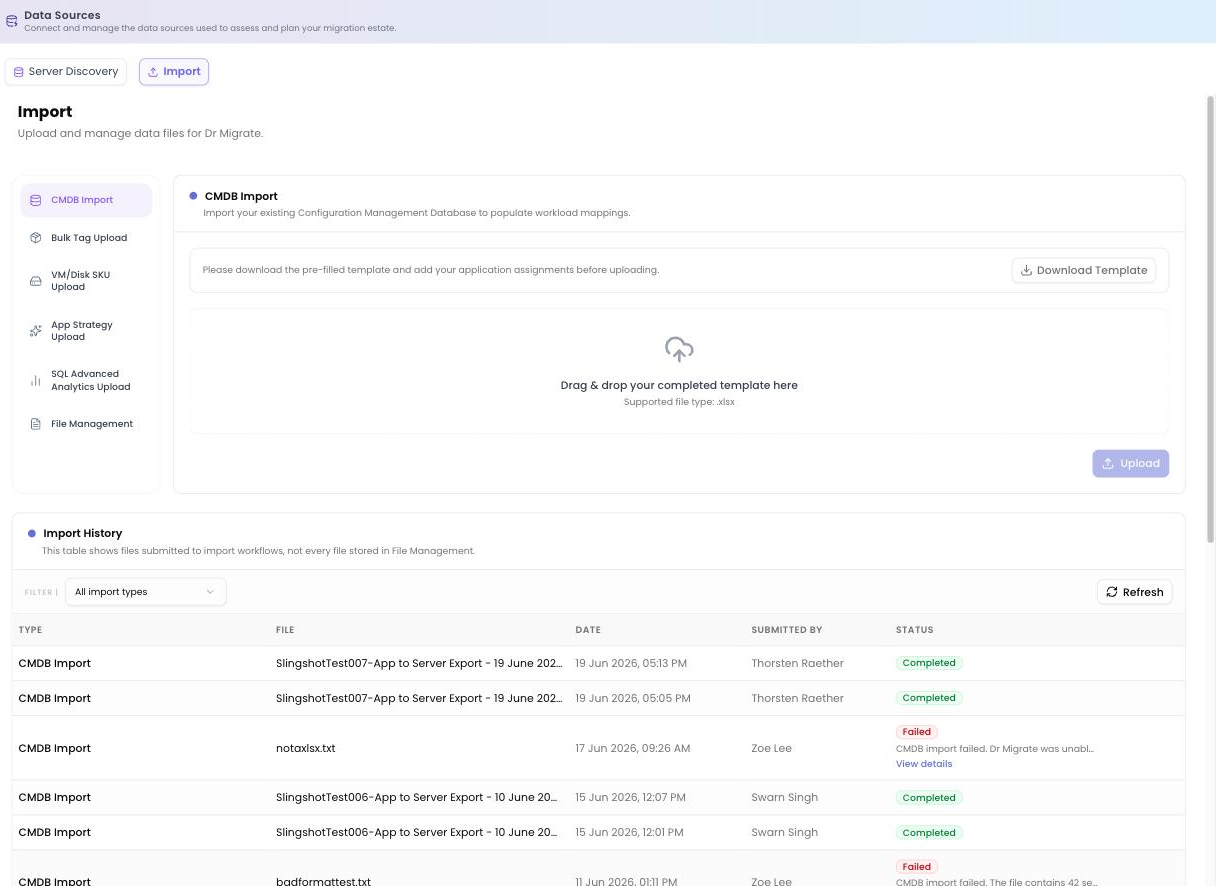This screenshot has height=886, width=1216.
Task: Click the Download Template button
Action: click(1084, 270)
